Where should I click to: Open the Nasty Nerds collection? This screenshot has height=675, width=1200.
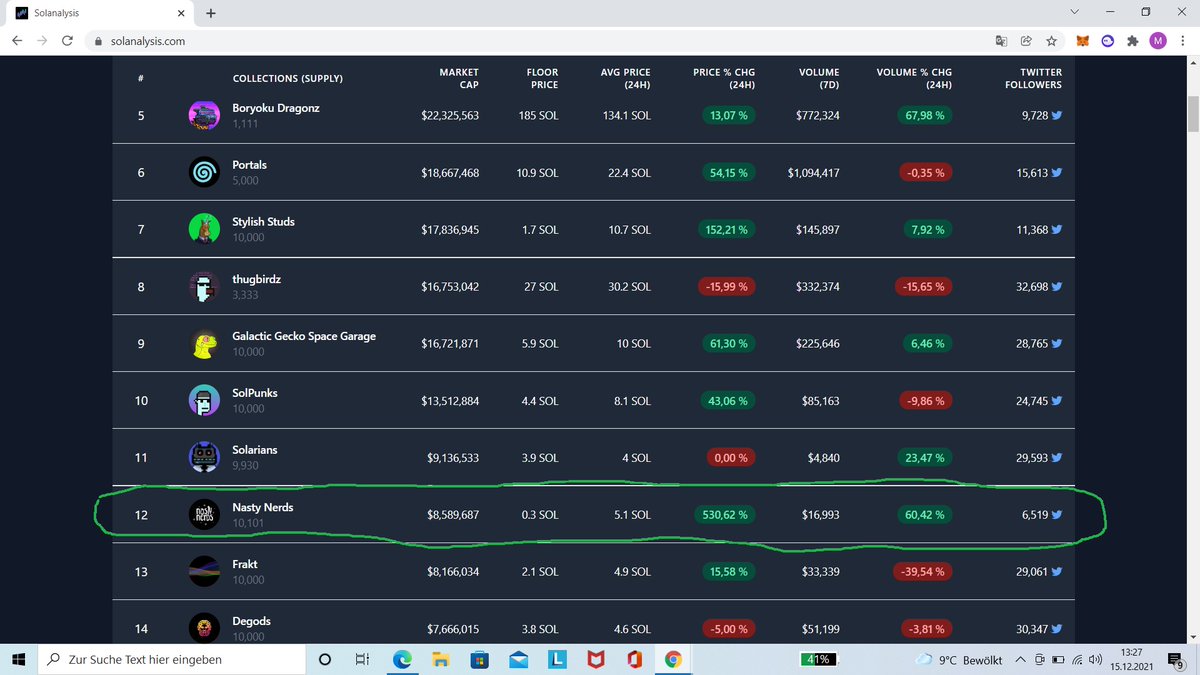[262, 508]
